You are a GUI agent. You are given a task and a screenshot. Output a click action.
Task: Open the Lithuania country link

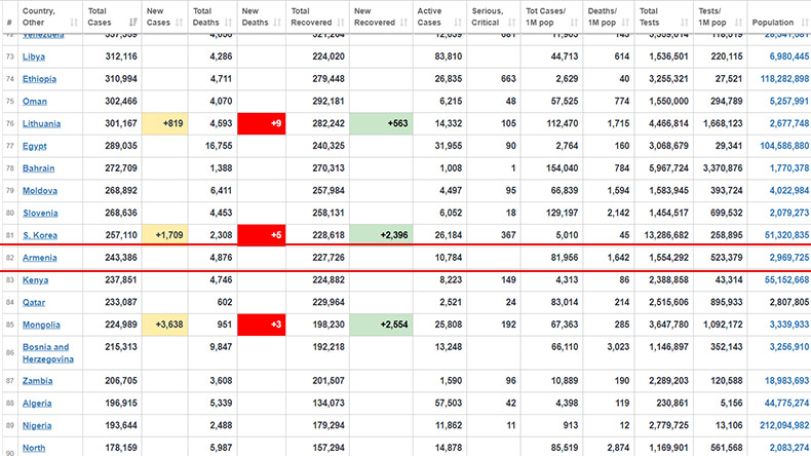point(41,124)
